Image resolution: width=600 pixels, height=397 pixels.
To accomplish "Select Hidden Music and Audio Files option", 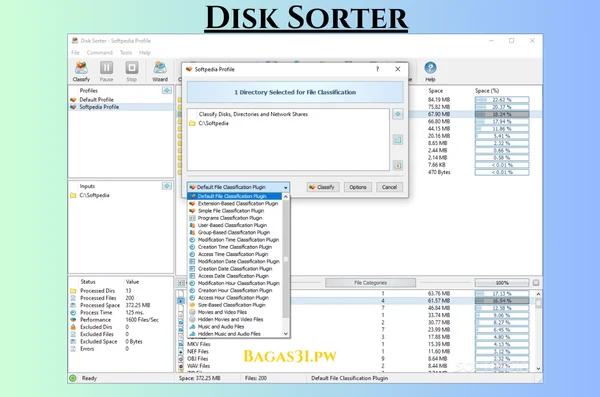I will coord(235,334).
